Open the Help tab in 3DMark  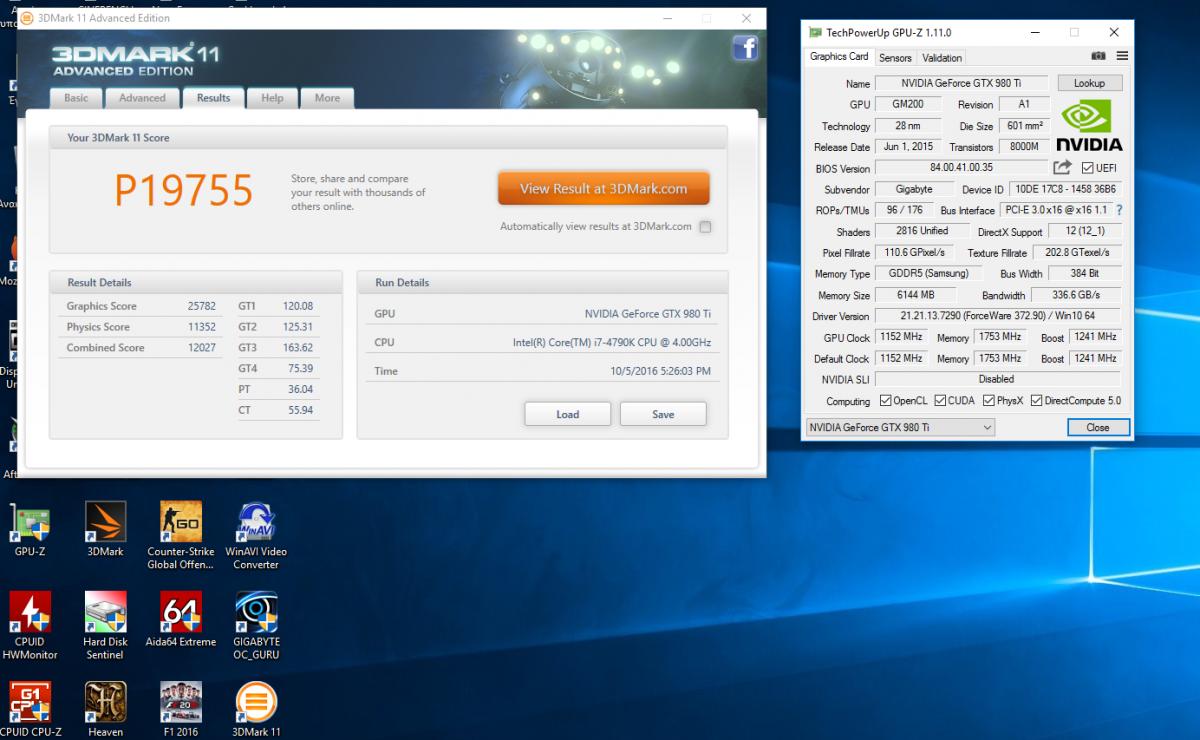pyautogui.click(x=272, y=98)
